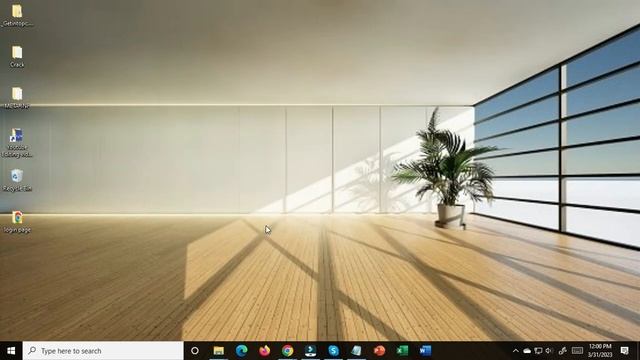This screenshot has width=640, height=360.
Task: Select the Recycle Bin desktop icon
Action: 17,180
